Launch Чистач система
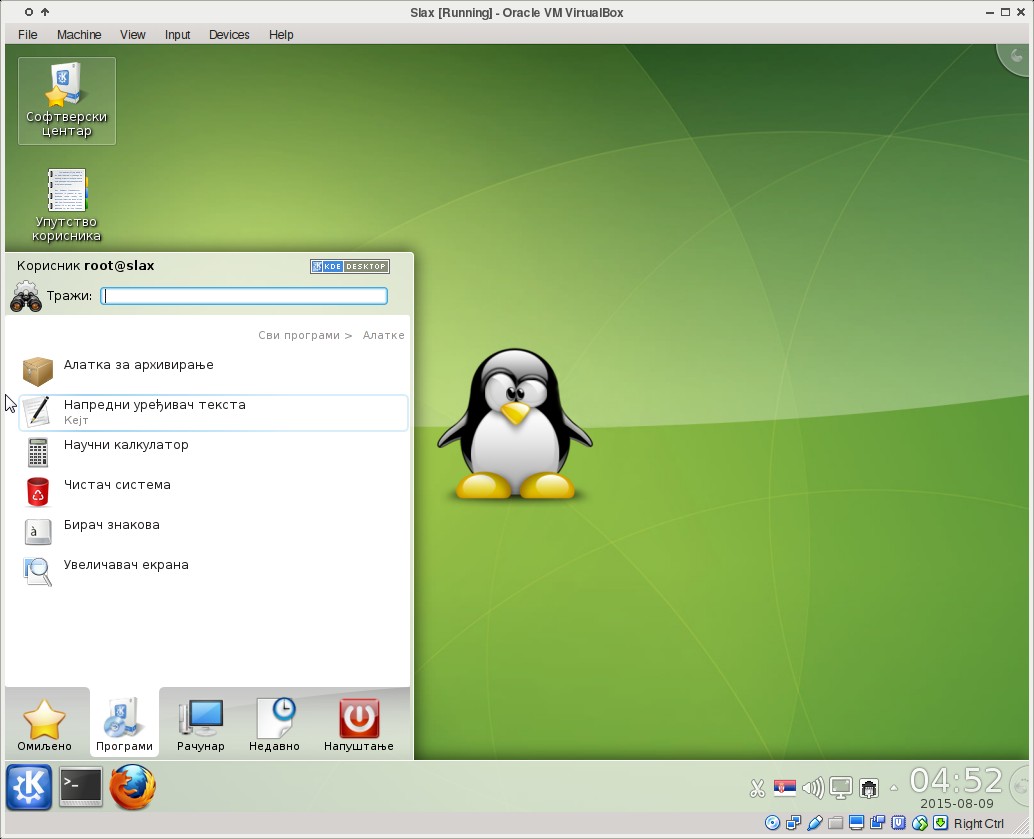The height and width of the screenshot is (839, 1034). click(x=213, y=492)
